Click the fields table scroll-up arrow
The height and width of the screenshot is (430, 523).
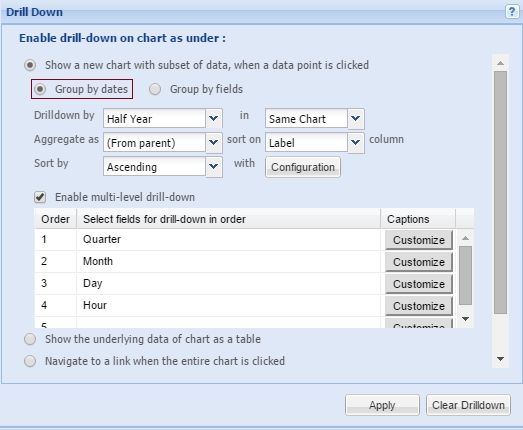point(465,238)
